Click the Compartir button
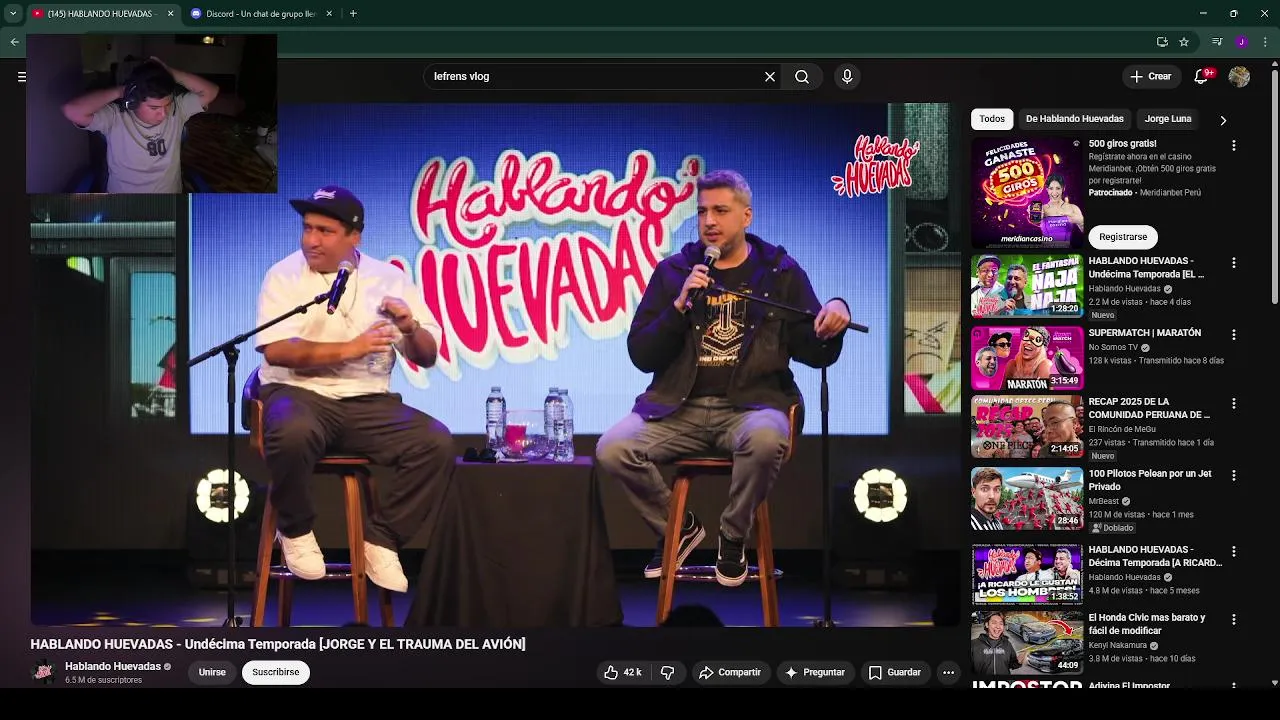Screen dimensions: 1280x720 730,673
